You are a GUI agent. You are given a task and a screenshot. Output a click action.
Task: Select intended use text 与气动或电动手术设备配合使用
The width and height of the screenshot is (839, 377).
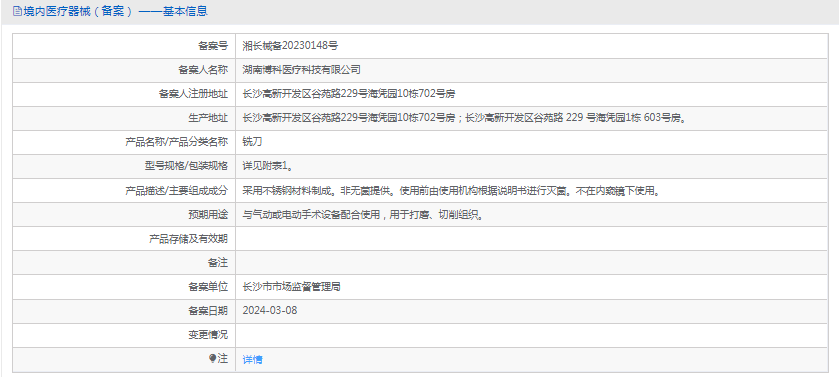[363, 214]
